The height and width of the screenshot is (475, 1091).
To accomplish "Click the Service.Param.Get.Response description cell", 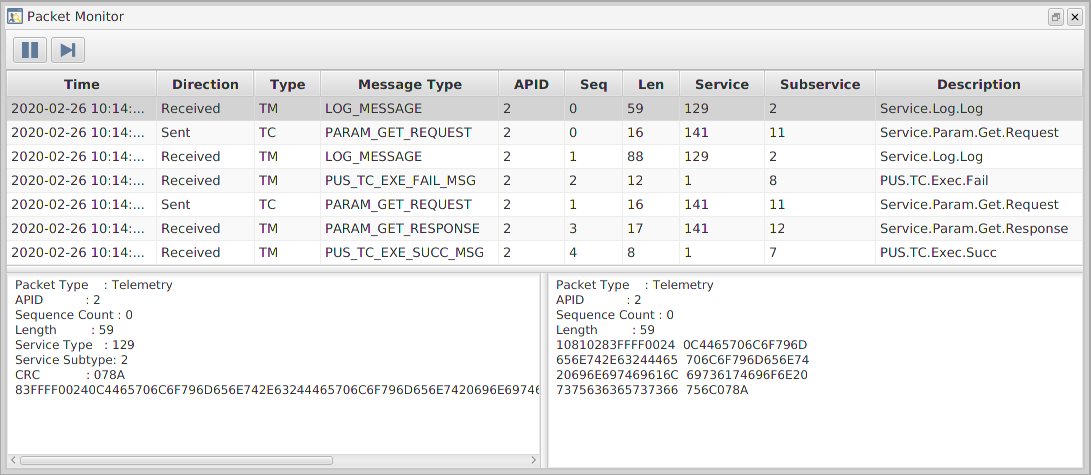I will [x=978, y=228].
